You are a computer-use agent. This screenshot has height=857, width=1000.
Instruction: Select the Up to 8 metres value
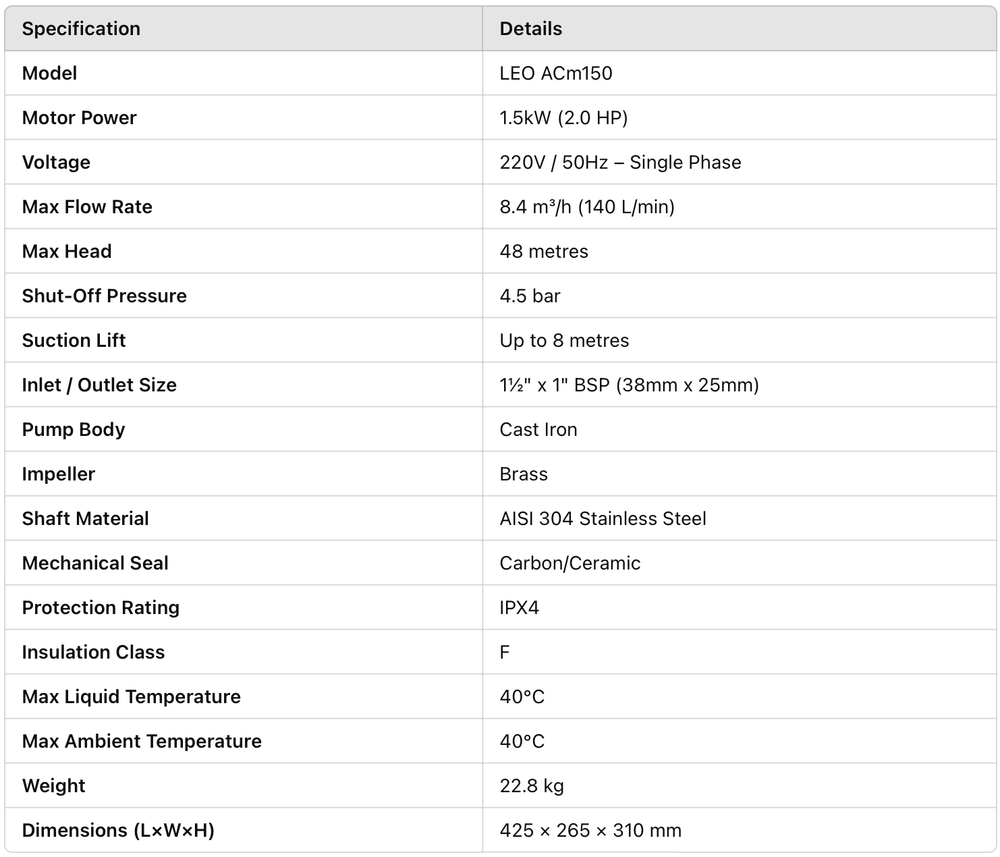pos(564,340)
